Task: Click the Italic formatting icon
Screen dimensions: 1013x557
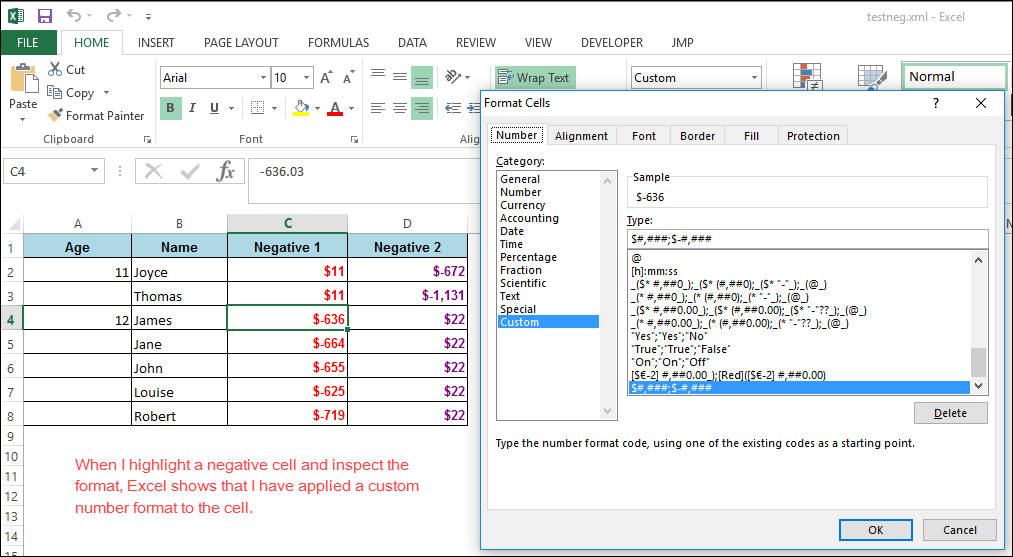Action: tap(194, 108)
